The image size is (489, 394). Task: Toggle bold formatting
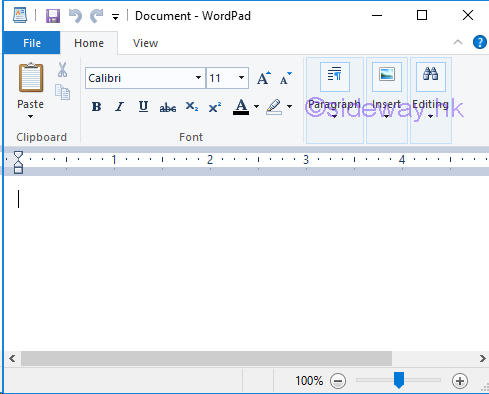pos(96,107)
